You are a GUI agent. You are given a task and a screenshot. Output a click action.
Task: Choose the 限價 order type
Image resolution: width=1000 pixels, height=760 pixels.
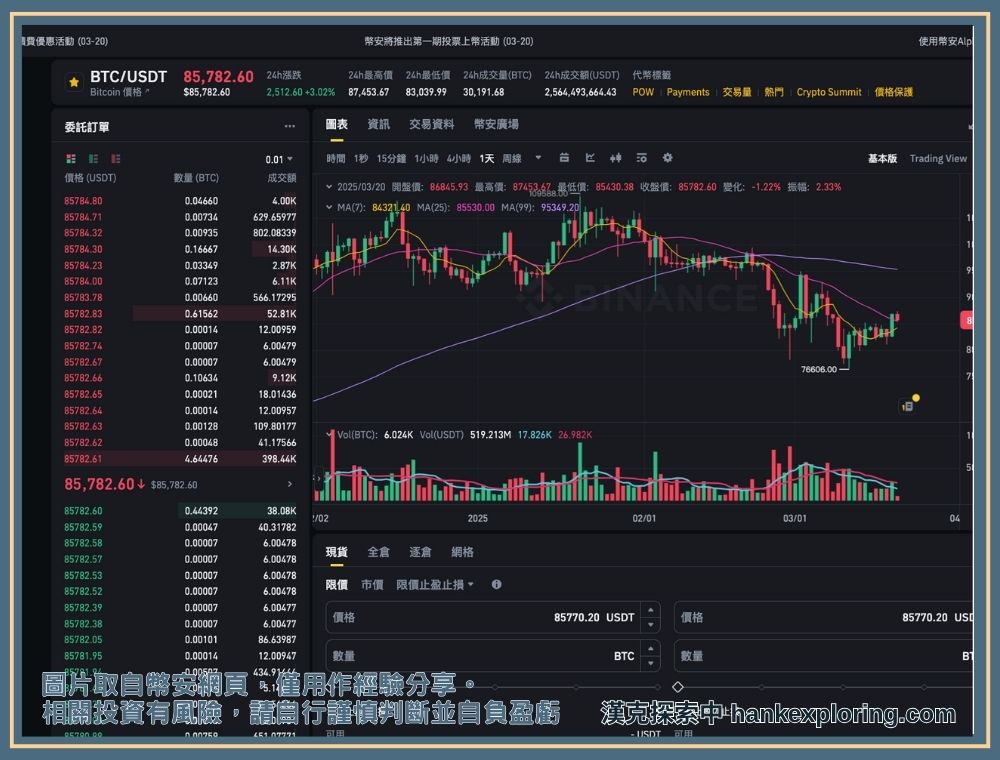pos(337,585)
